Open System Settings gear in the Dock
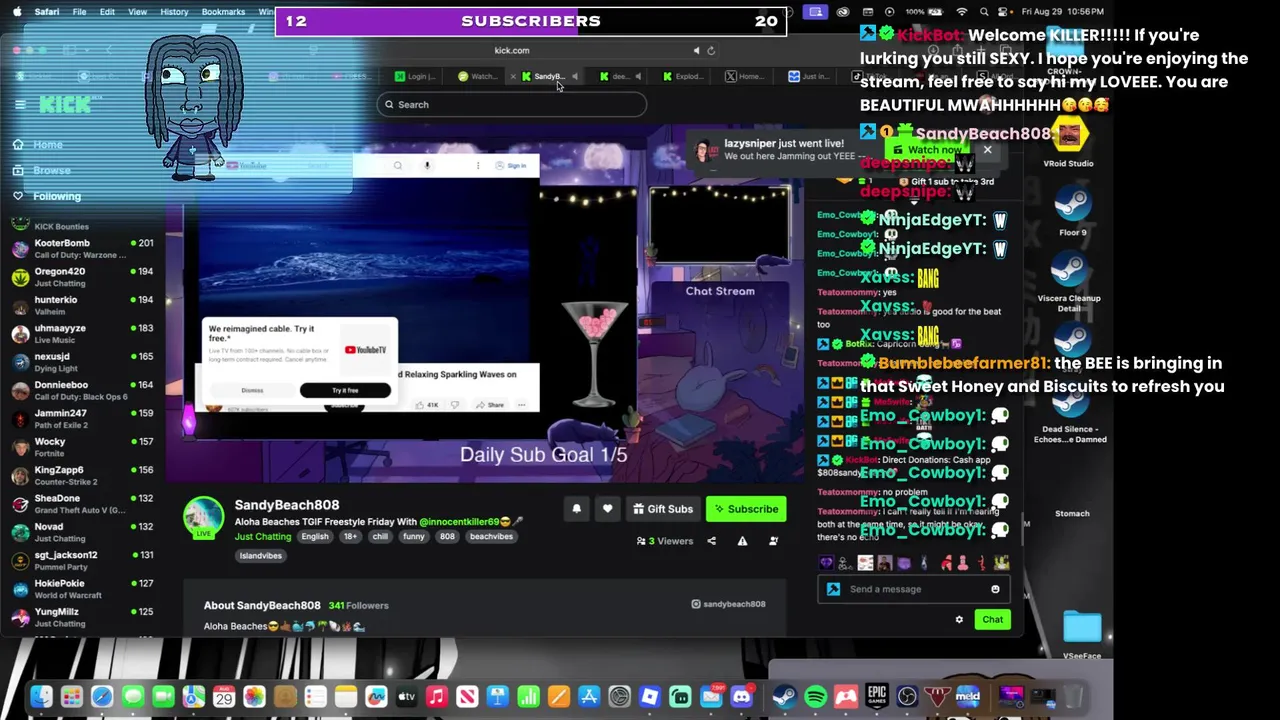The image size is (1280, 720). 620,697
